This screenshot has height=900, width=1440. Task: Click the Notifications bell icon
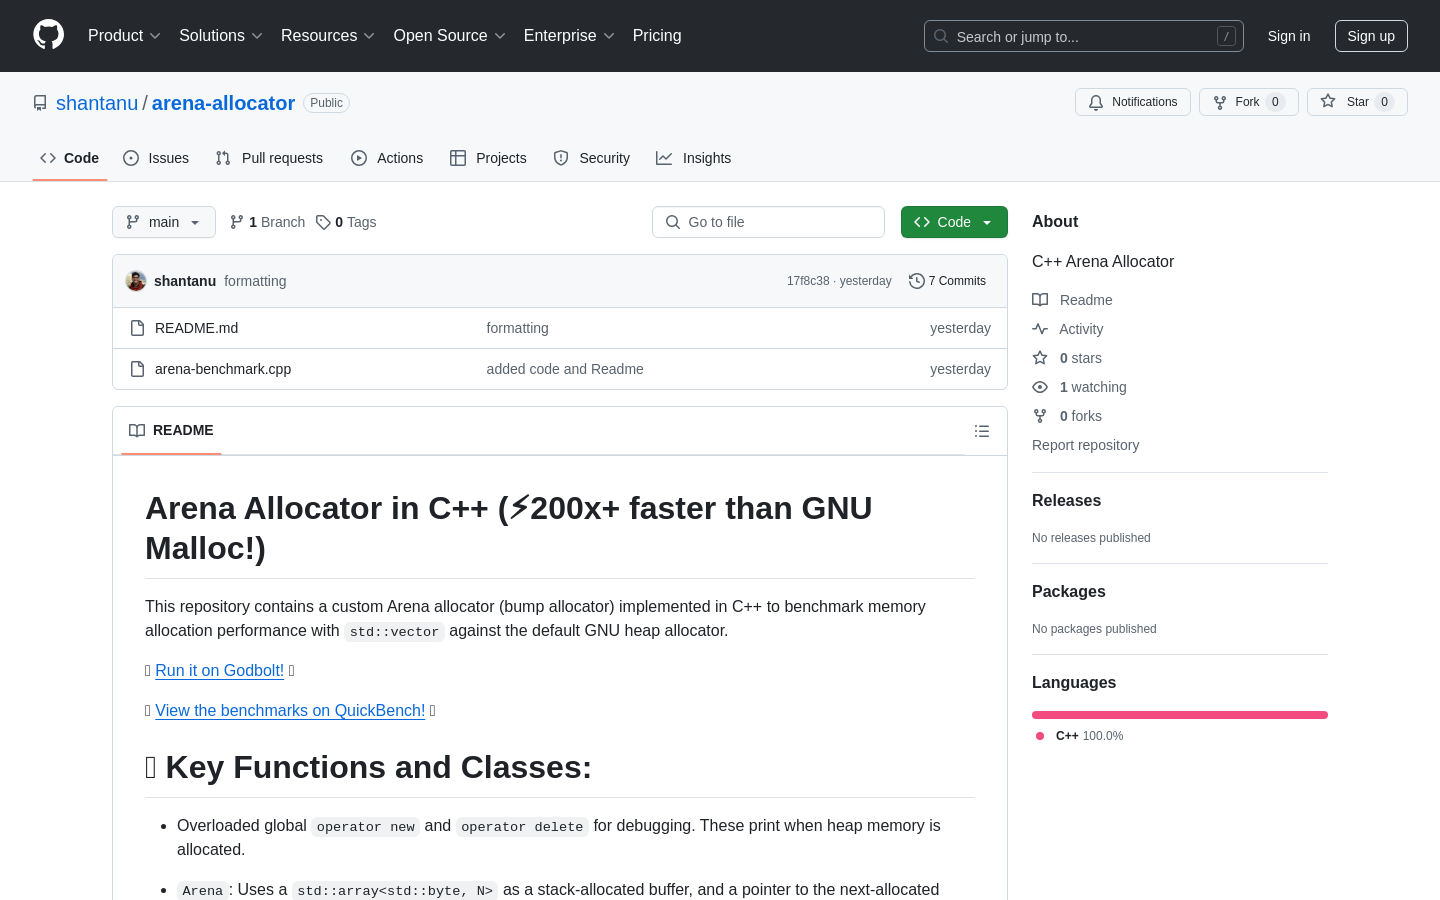tap(1096, 102)
